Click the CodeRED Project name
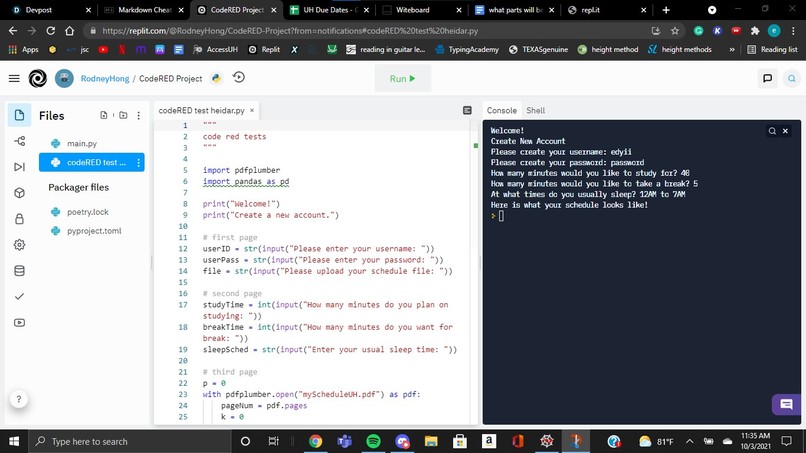Image resolution: width=806 pixels, height=453 pixels. tap(171, 79)
